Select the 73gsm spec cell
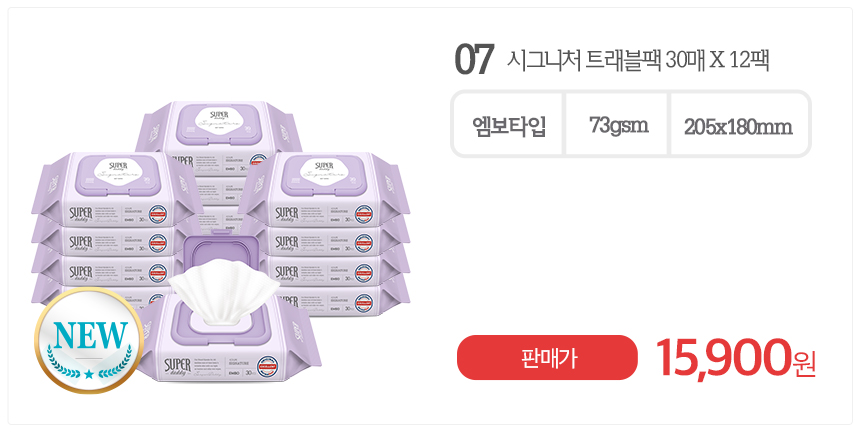The image size is (860, 432). click(x=618, y=126)
